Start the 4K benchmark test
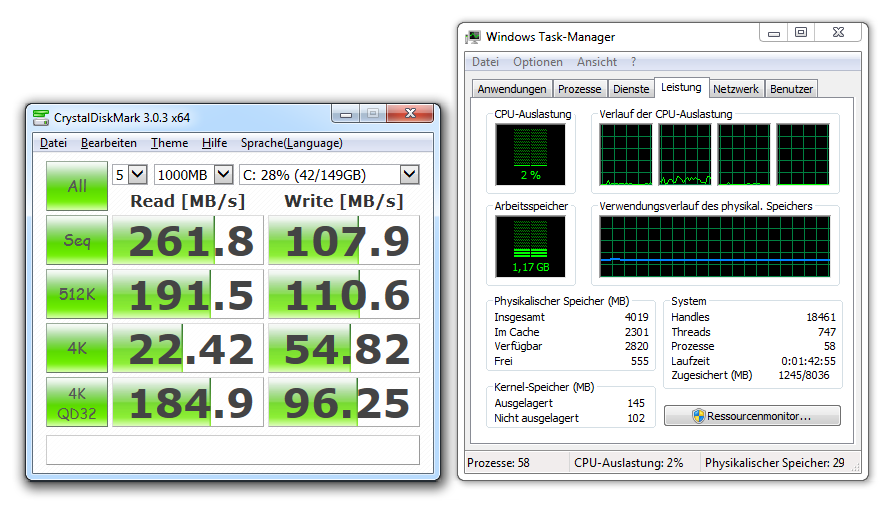Viewport: 894px width, 531px height. (77, 348)
